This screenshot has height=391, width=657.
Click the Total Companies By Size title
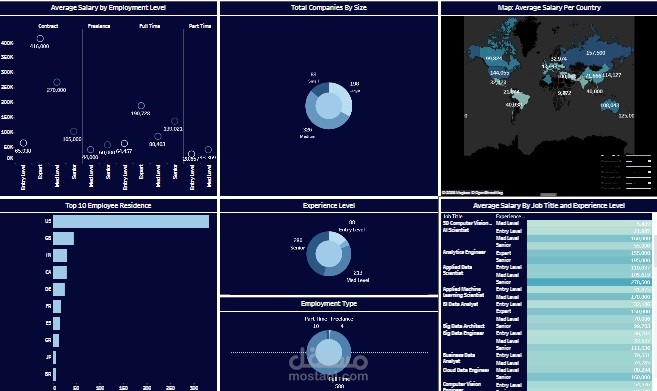tap(329, 8)
